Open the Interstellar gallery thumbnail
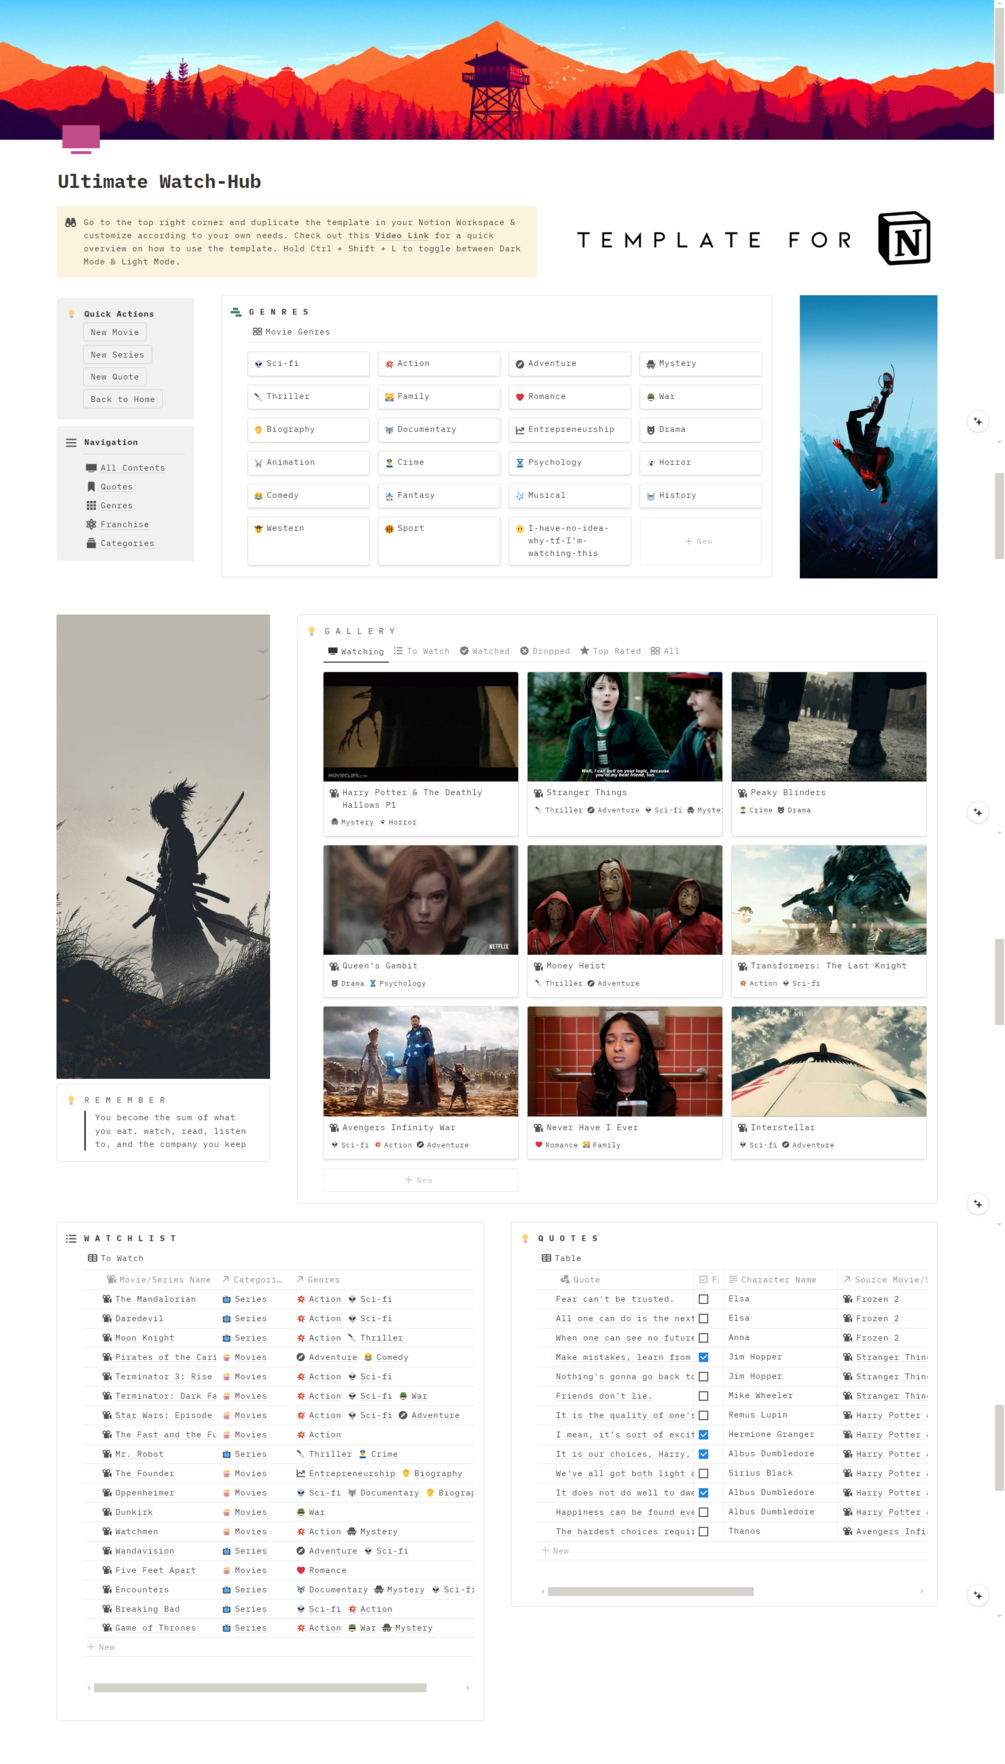Viewport: 1005px width, 1764px height. click(829, 1062)
